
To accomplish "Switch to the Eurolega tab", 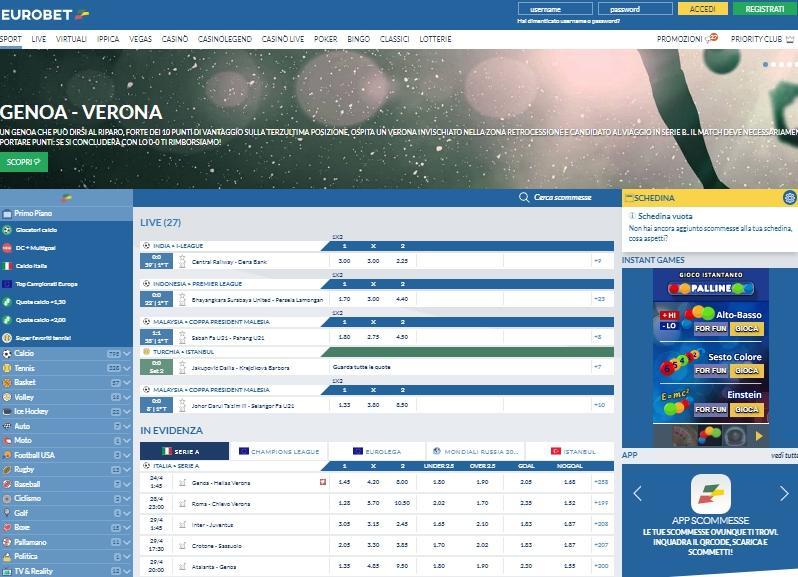I will click(377, 451).
